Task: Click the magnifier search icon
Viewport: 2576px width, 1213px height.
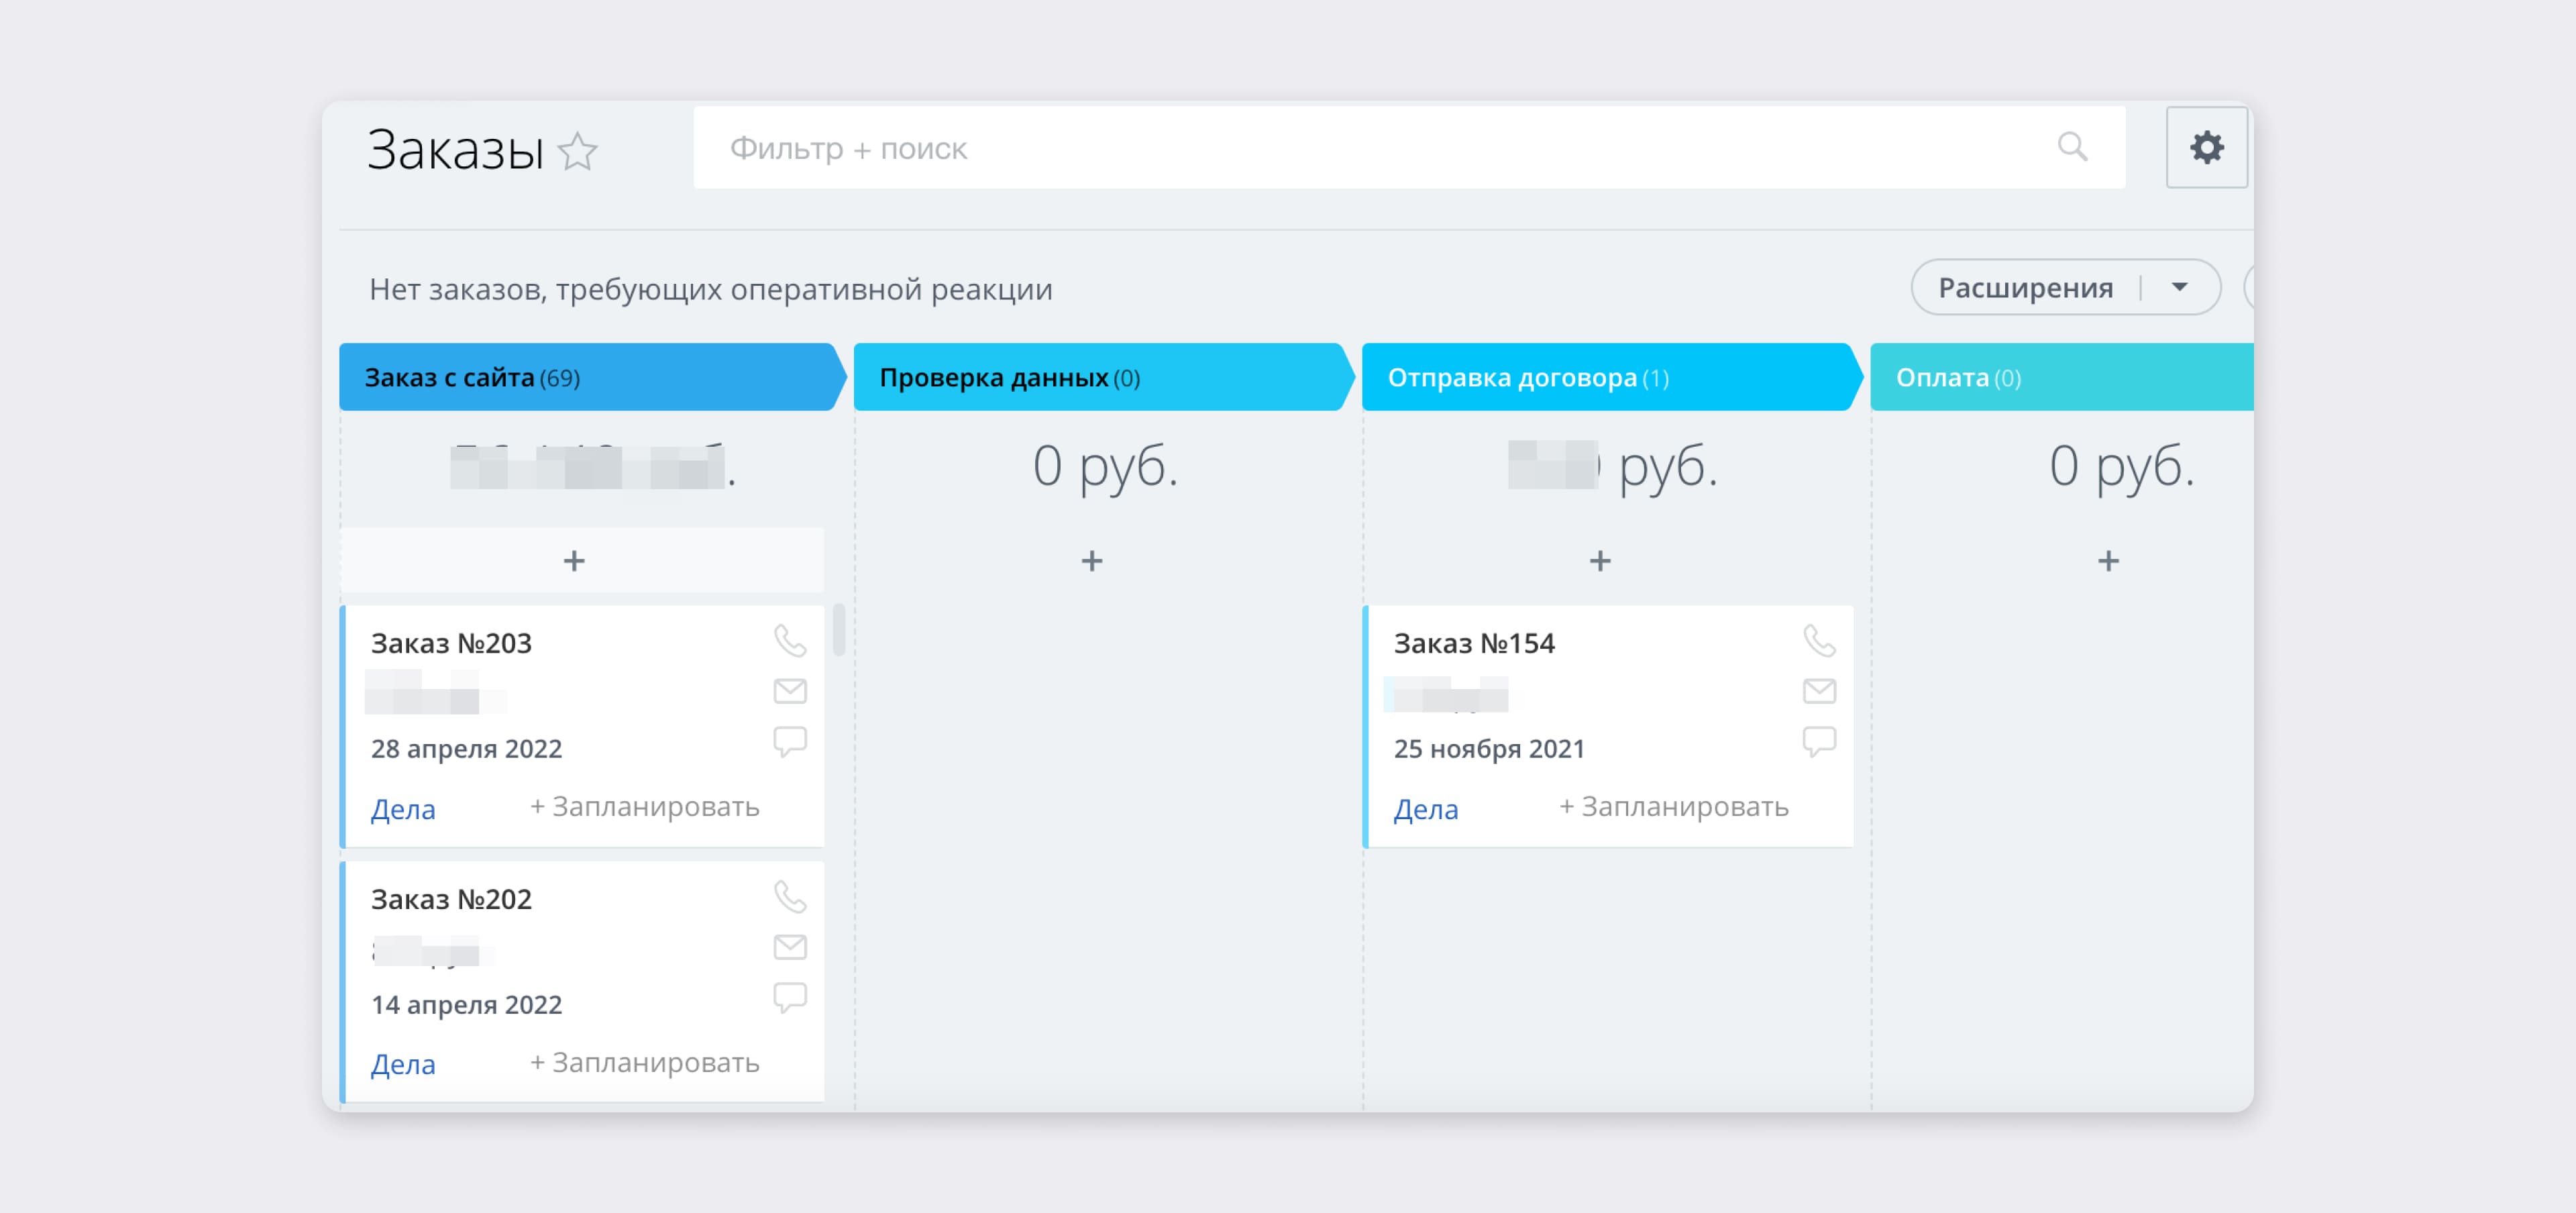Action: tap(2072, 148)
